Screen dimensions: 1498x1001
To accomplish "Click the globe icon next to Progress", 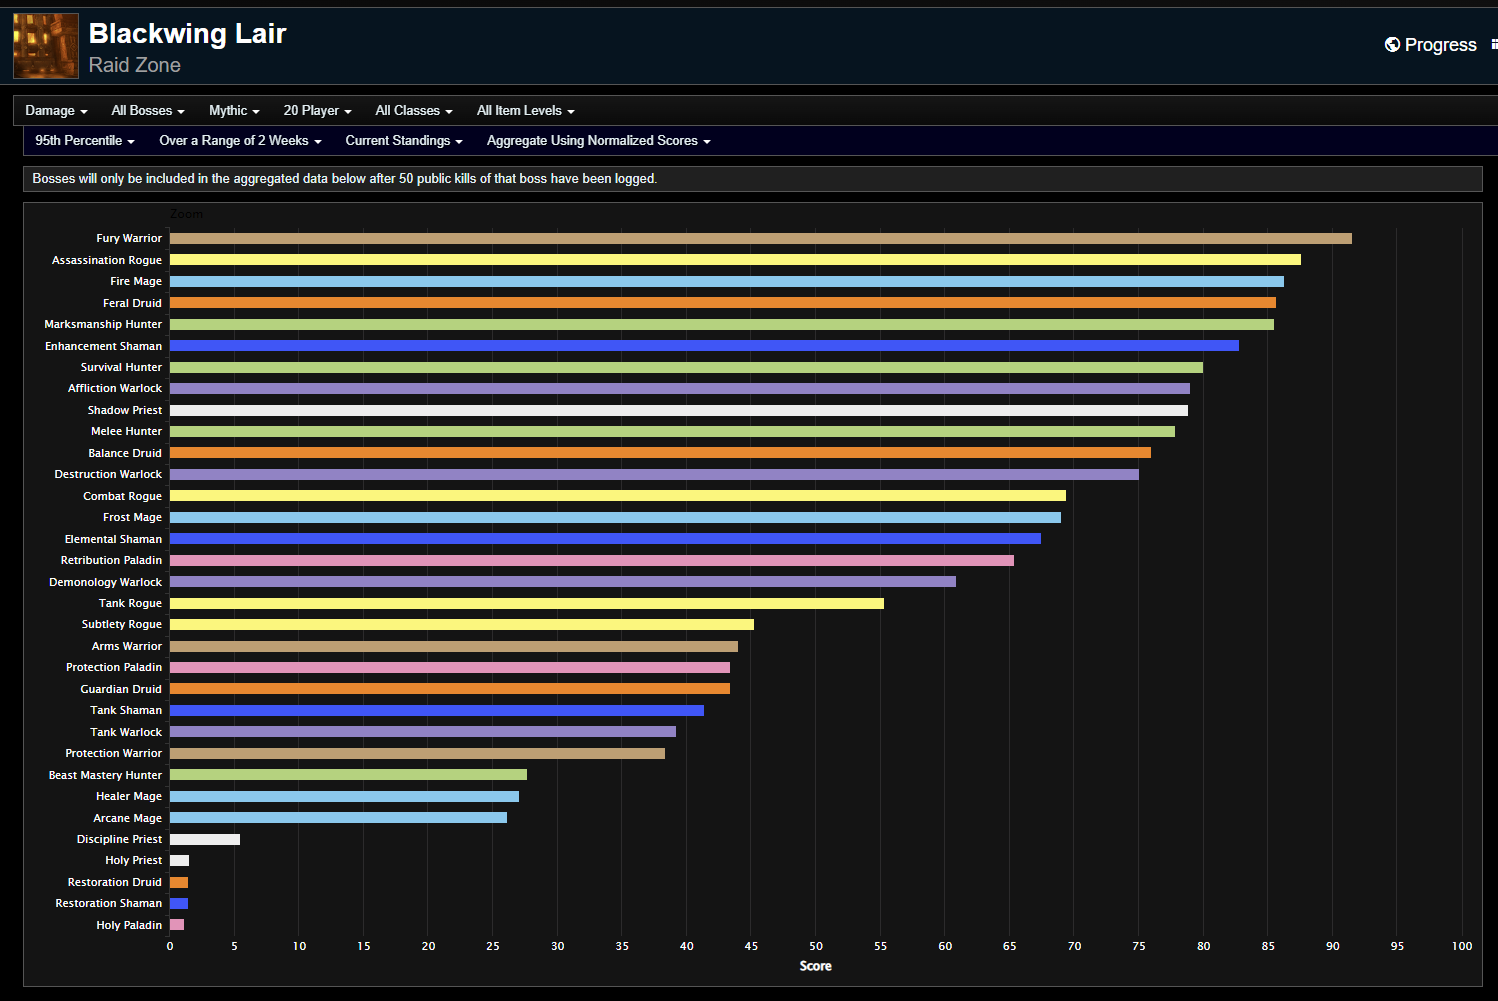I will click(1391, 44).
